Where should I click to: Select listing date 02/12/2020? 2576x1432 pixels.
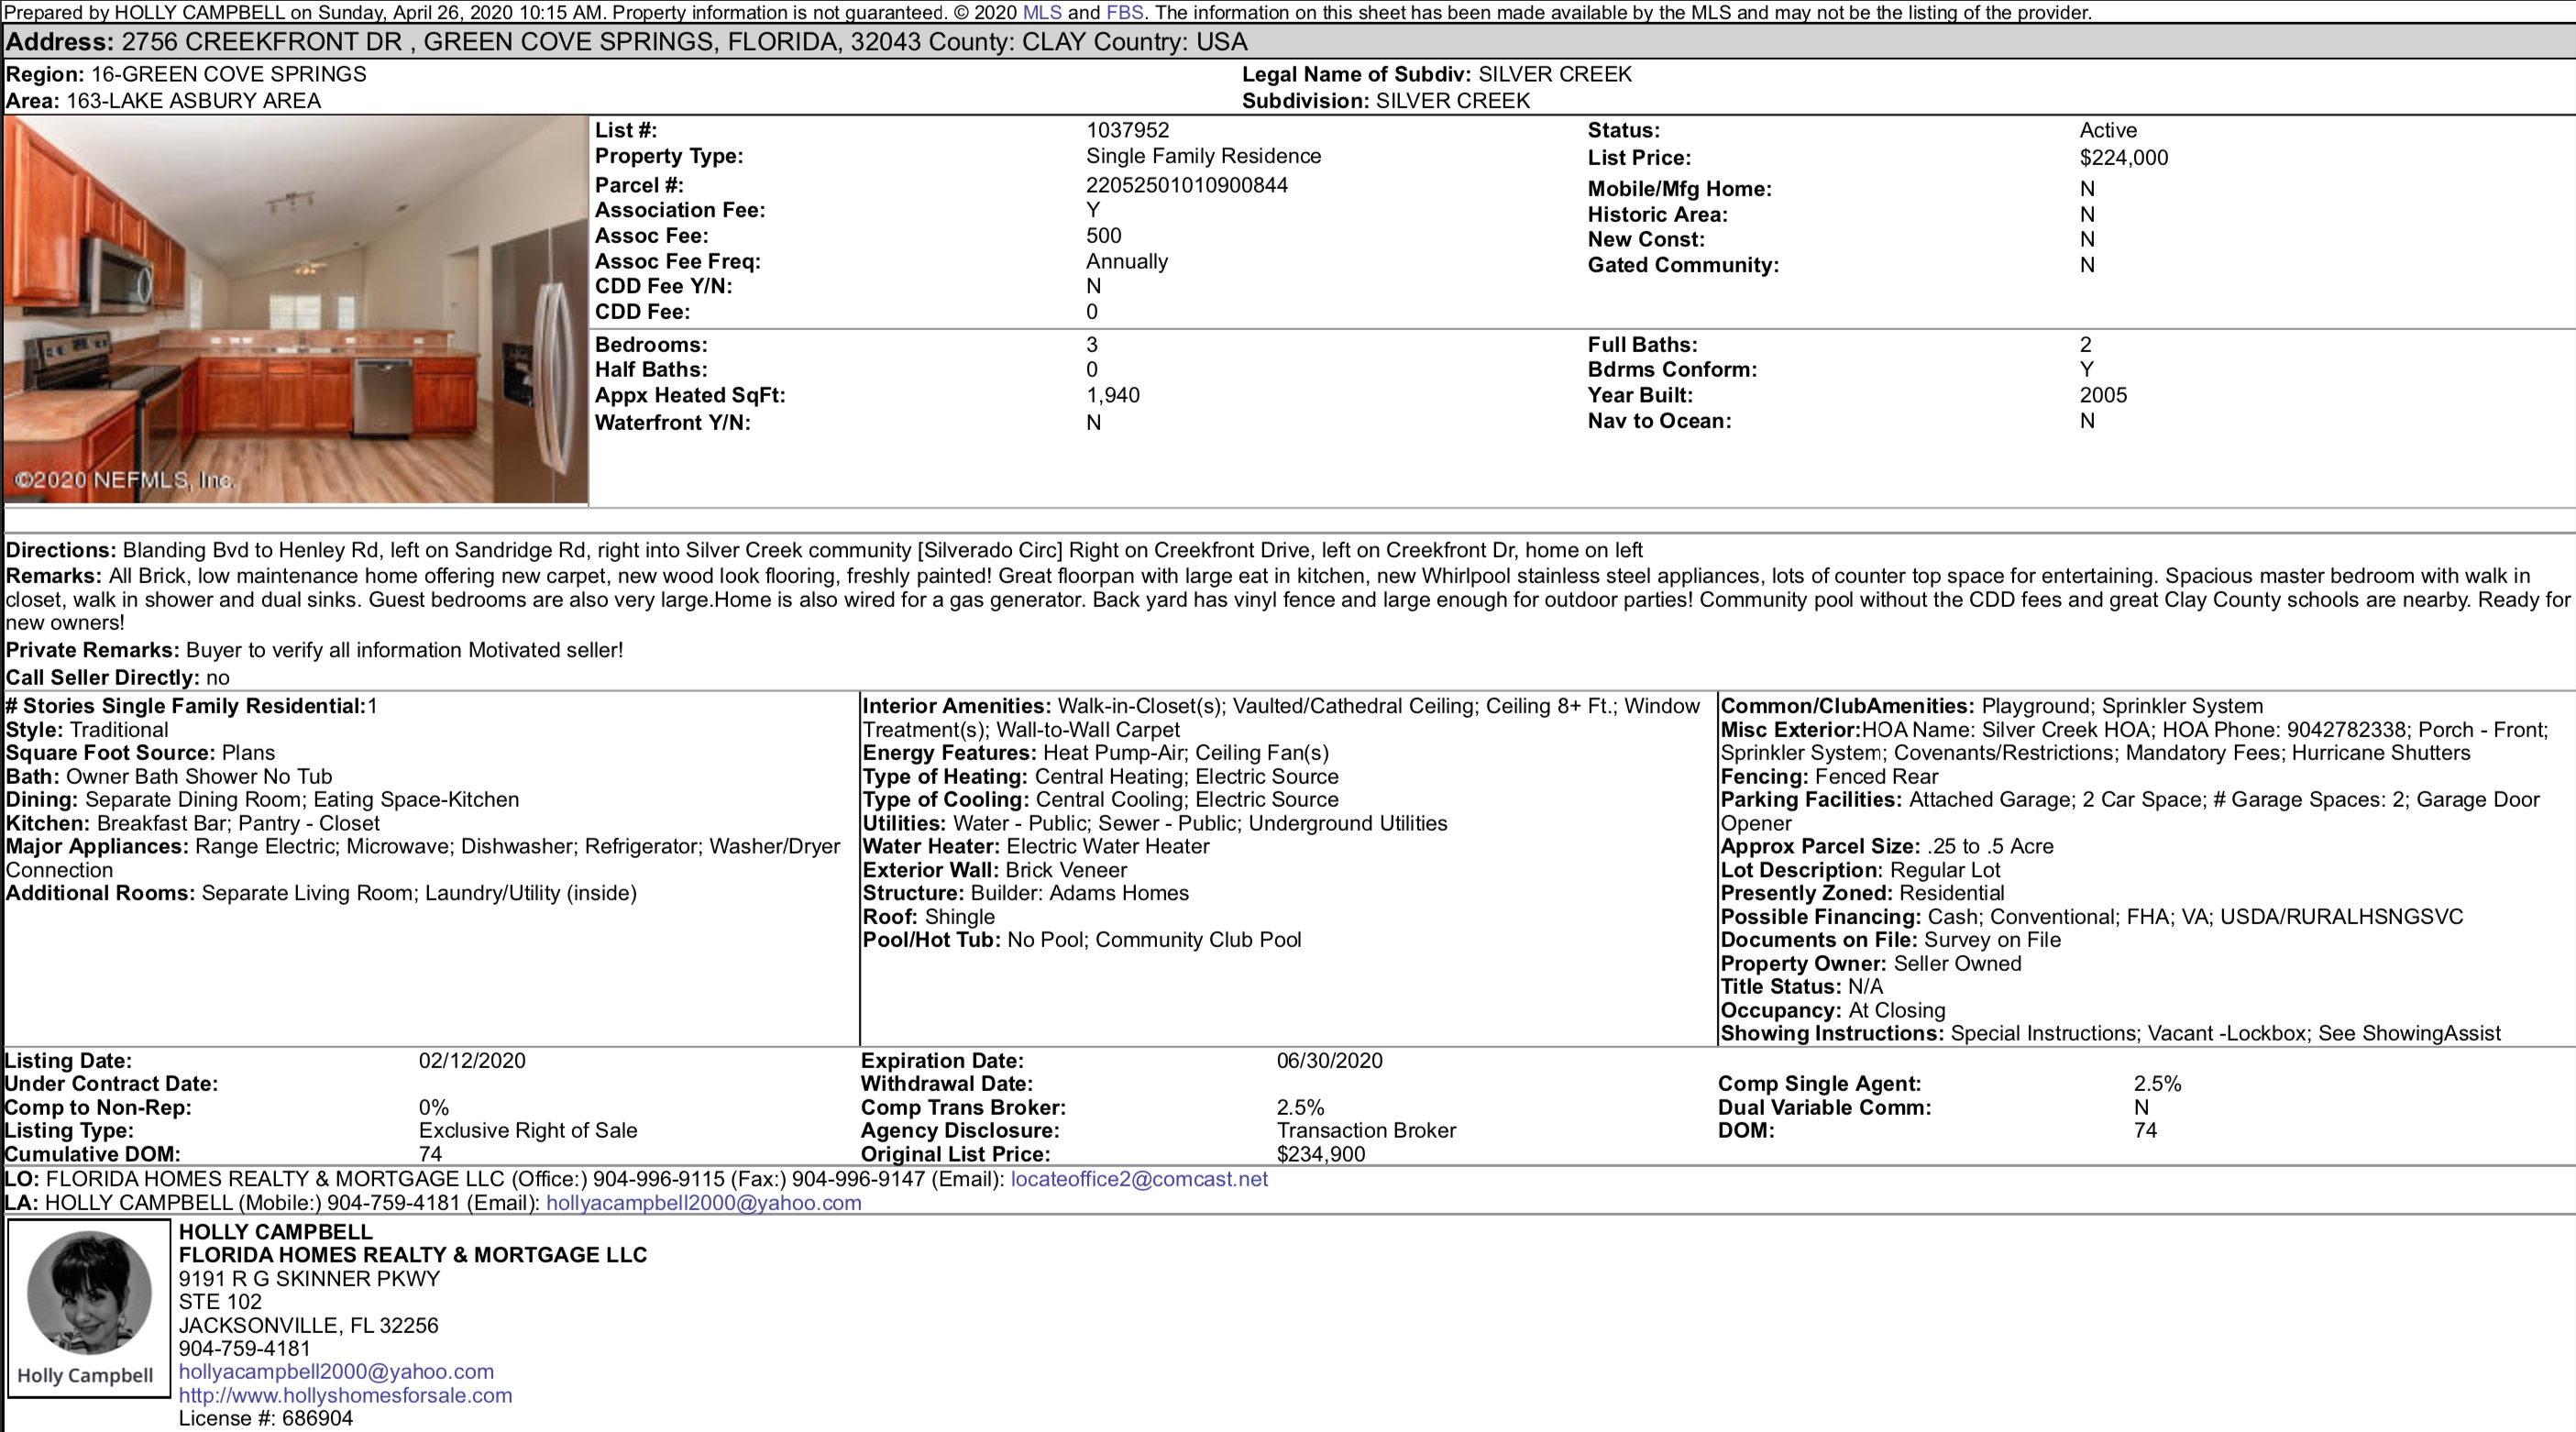pyautogui.click(x=472, y=1061)
